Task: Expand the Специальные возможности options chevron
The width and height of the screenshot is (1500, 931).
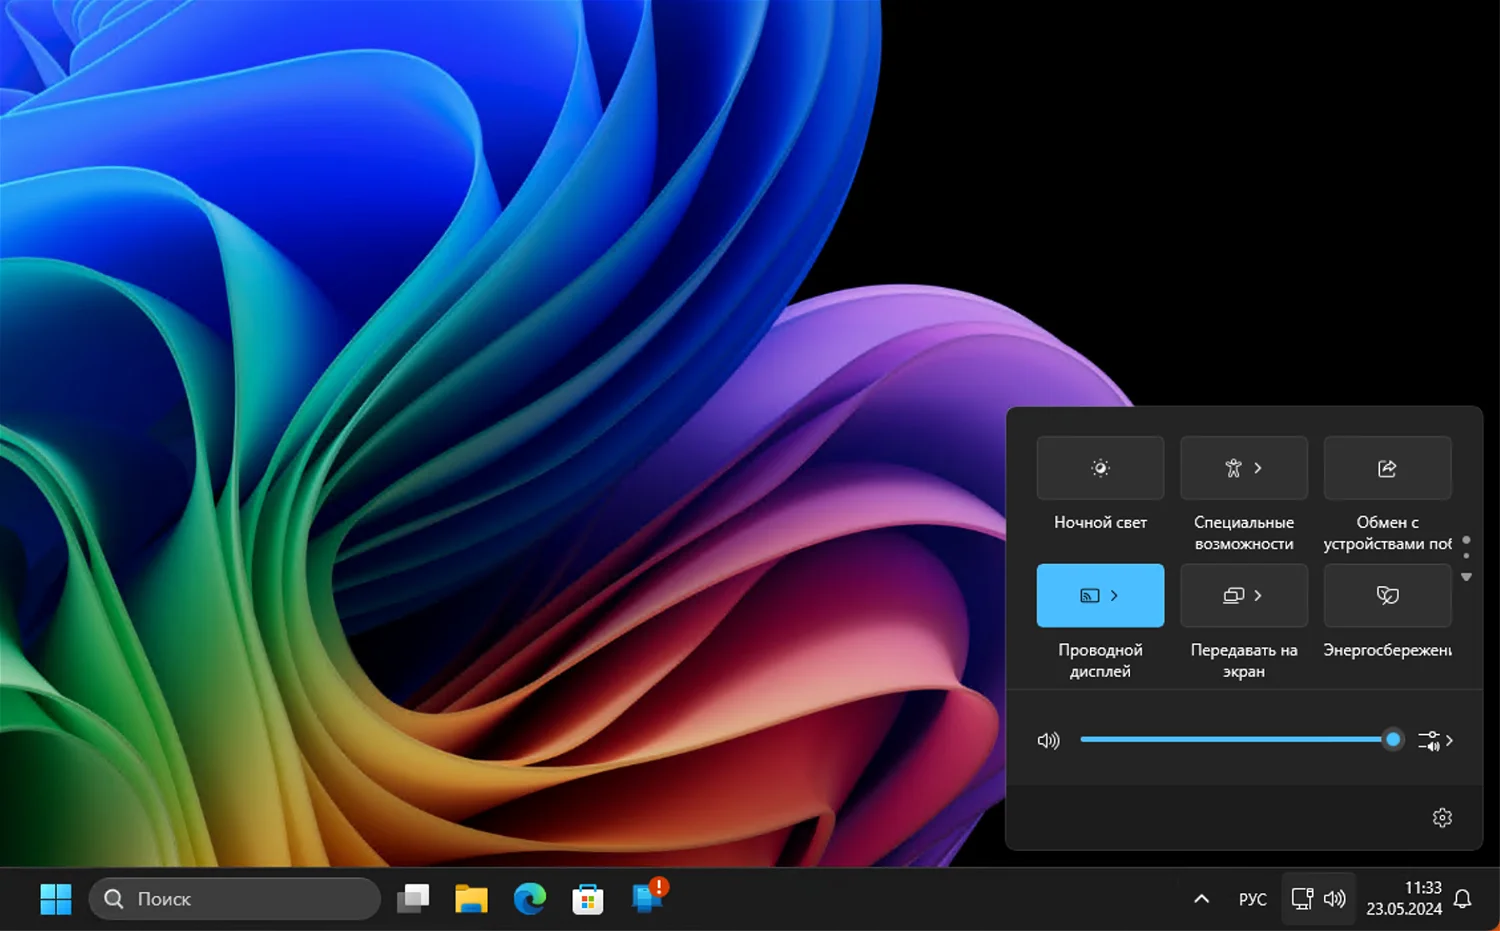Action: (x=1258, y=468)
